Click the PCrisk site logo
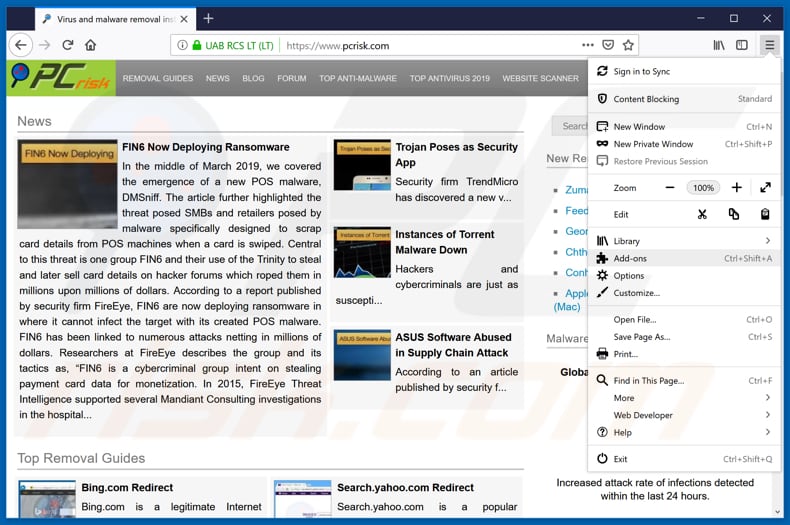The width and height of the screenshot is (790, 525). pos(61,78)
